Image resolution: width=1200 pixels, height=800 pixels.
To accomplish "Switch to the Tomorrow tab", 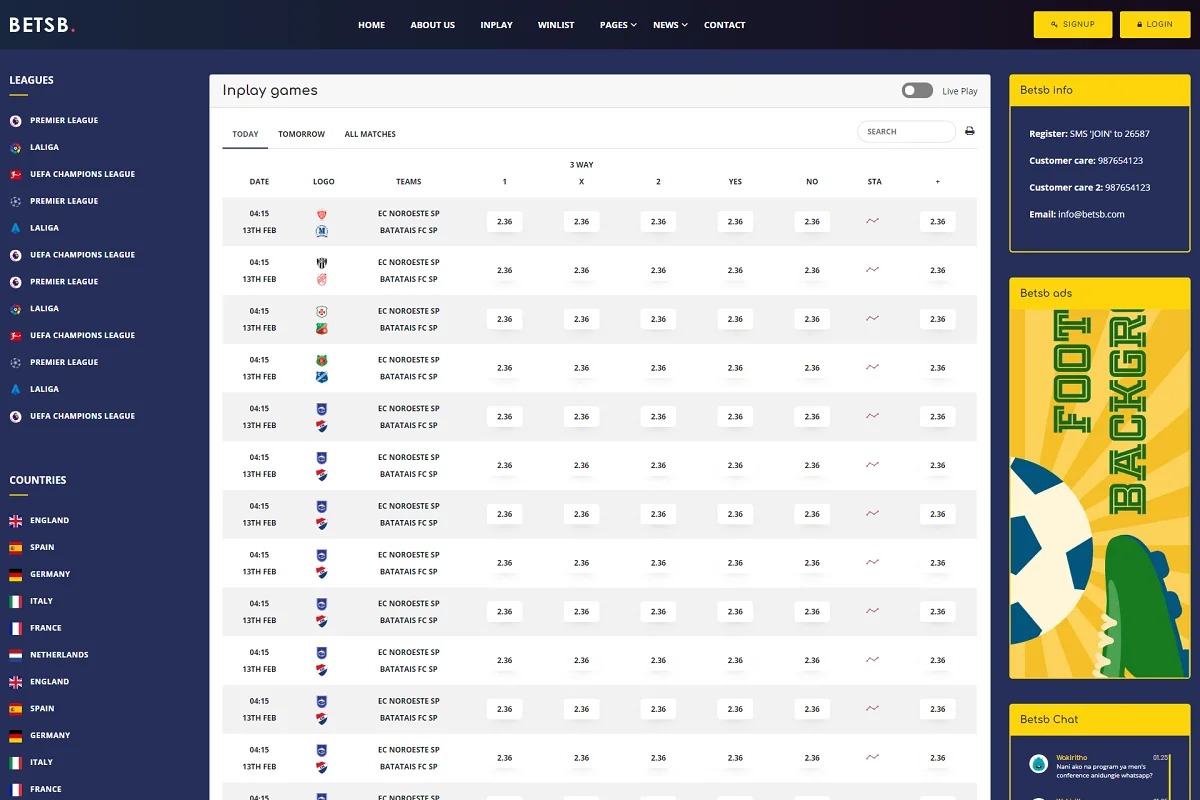I will click(x=301, y=134).
